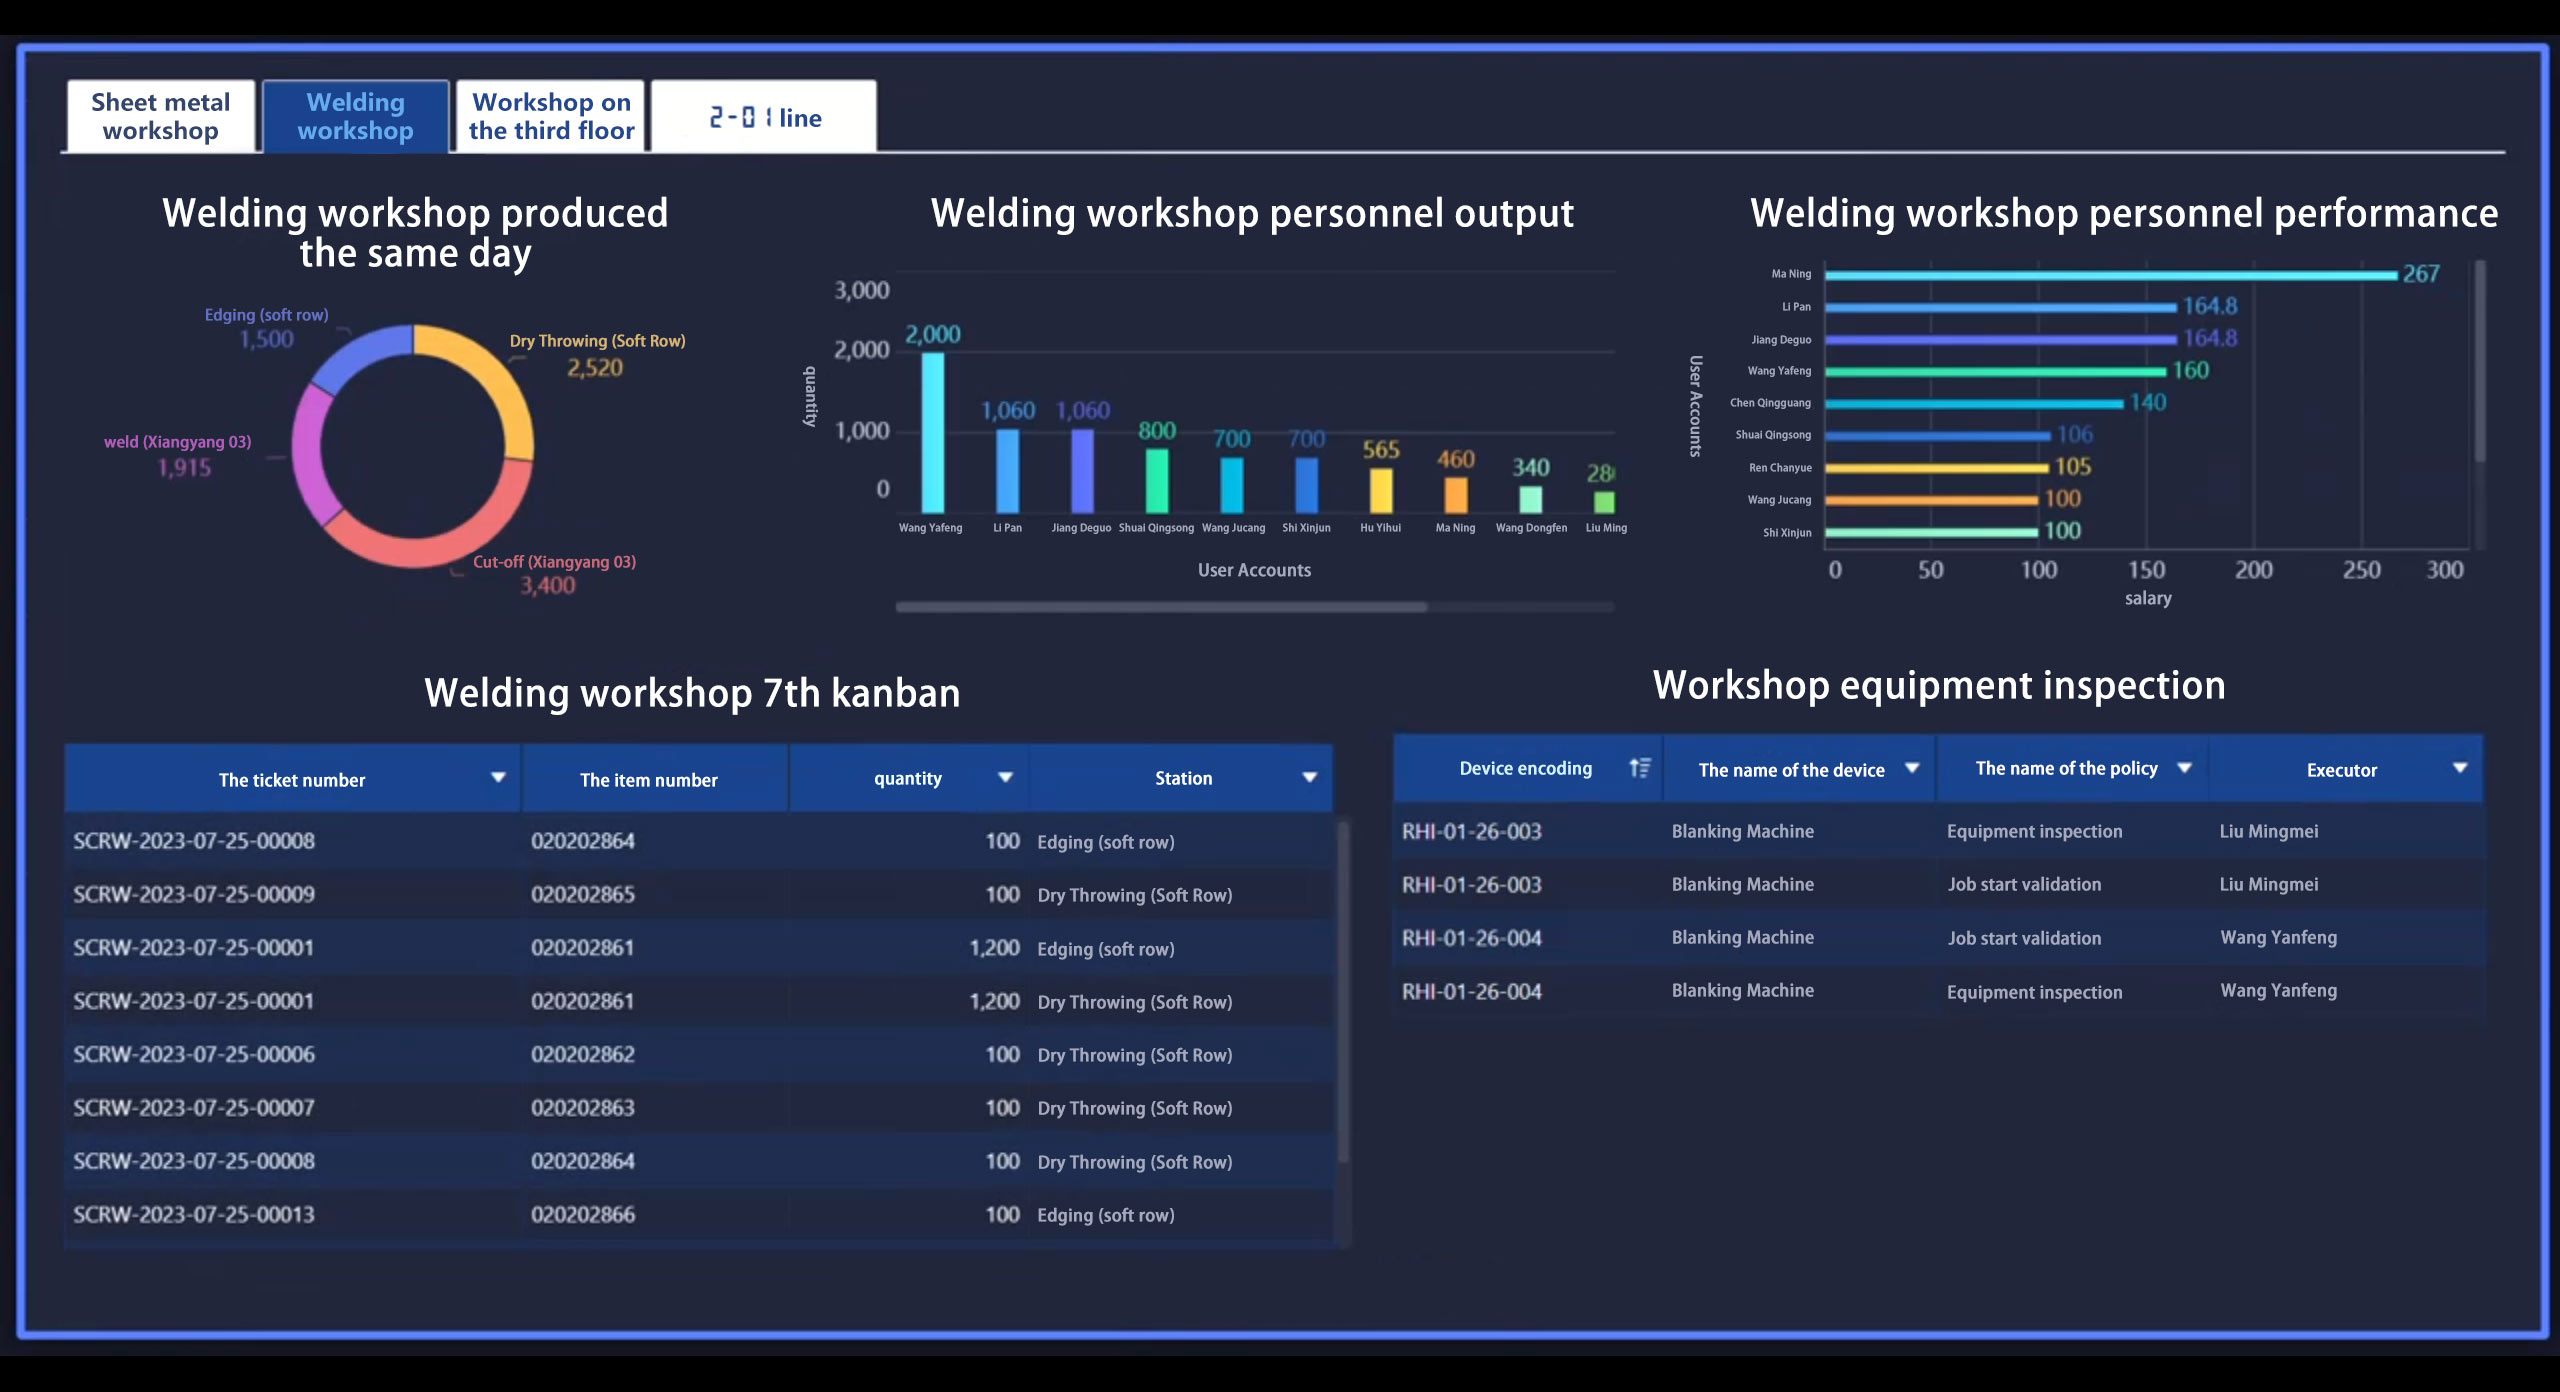Open Workshop on the third floor view

click(553, 117)
